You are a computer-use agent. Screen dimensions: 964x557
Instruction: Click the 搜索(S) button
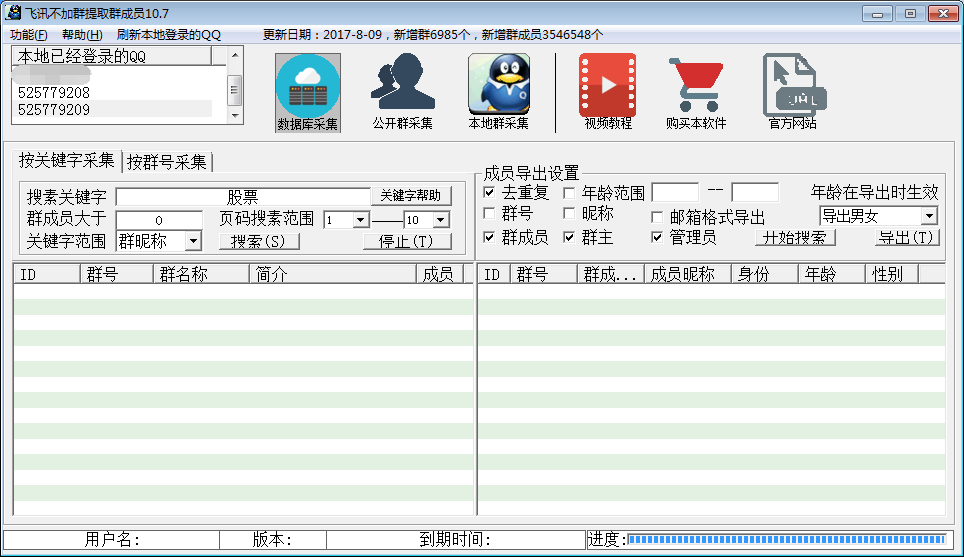coord(259,241)
